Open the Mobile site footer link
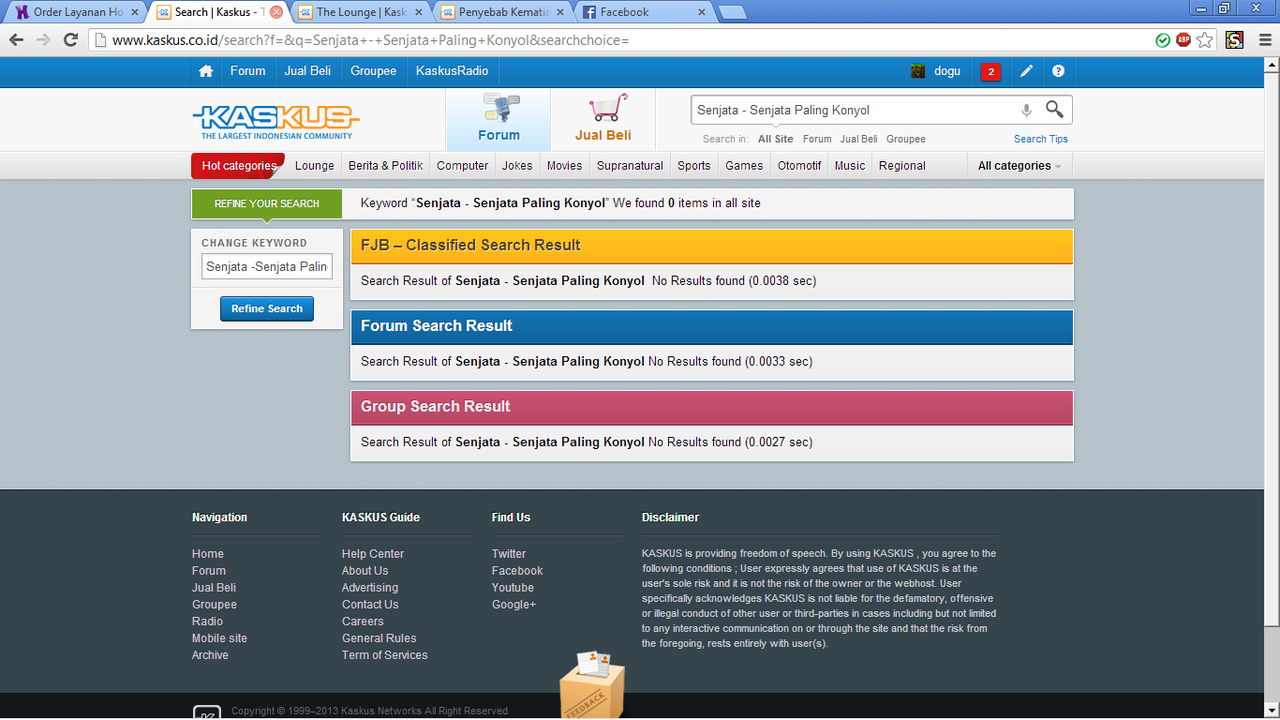Screen dimensions: 1280x720 (x=220, y=639)
